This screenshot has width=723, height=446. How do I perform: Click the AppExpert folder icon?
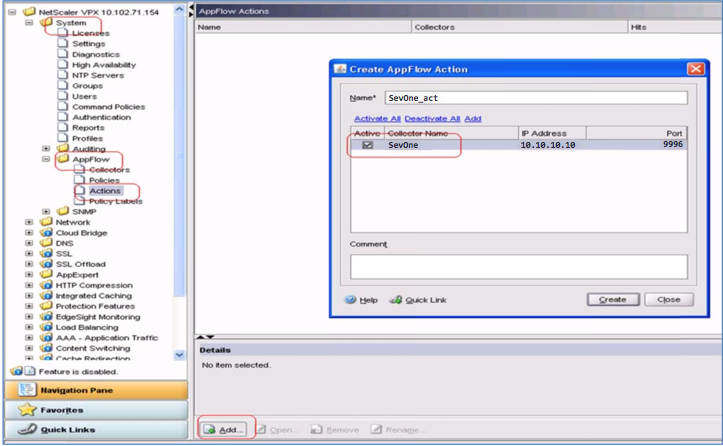(x=46, y=274)
